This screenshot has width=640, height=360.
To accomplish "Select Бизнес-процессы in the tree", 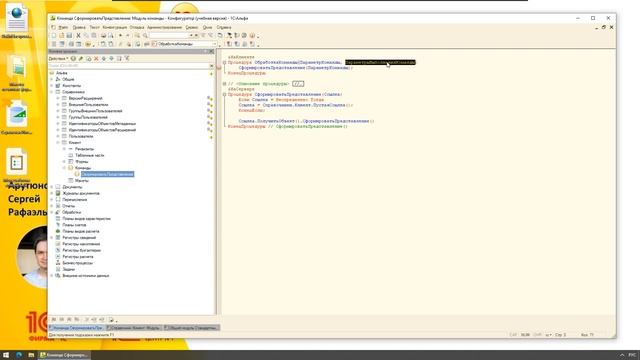I will click(x=78, y=263).
